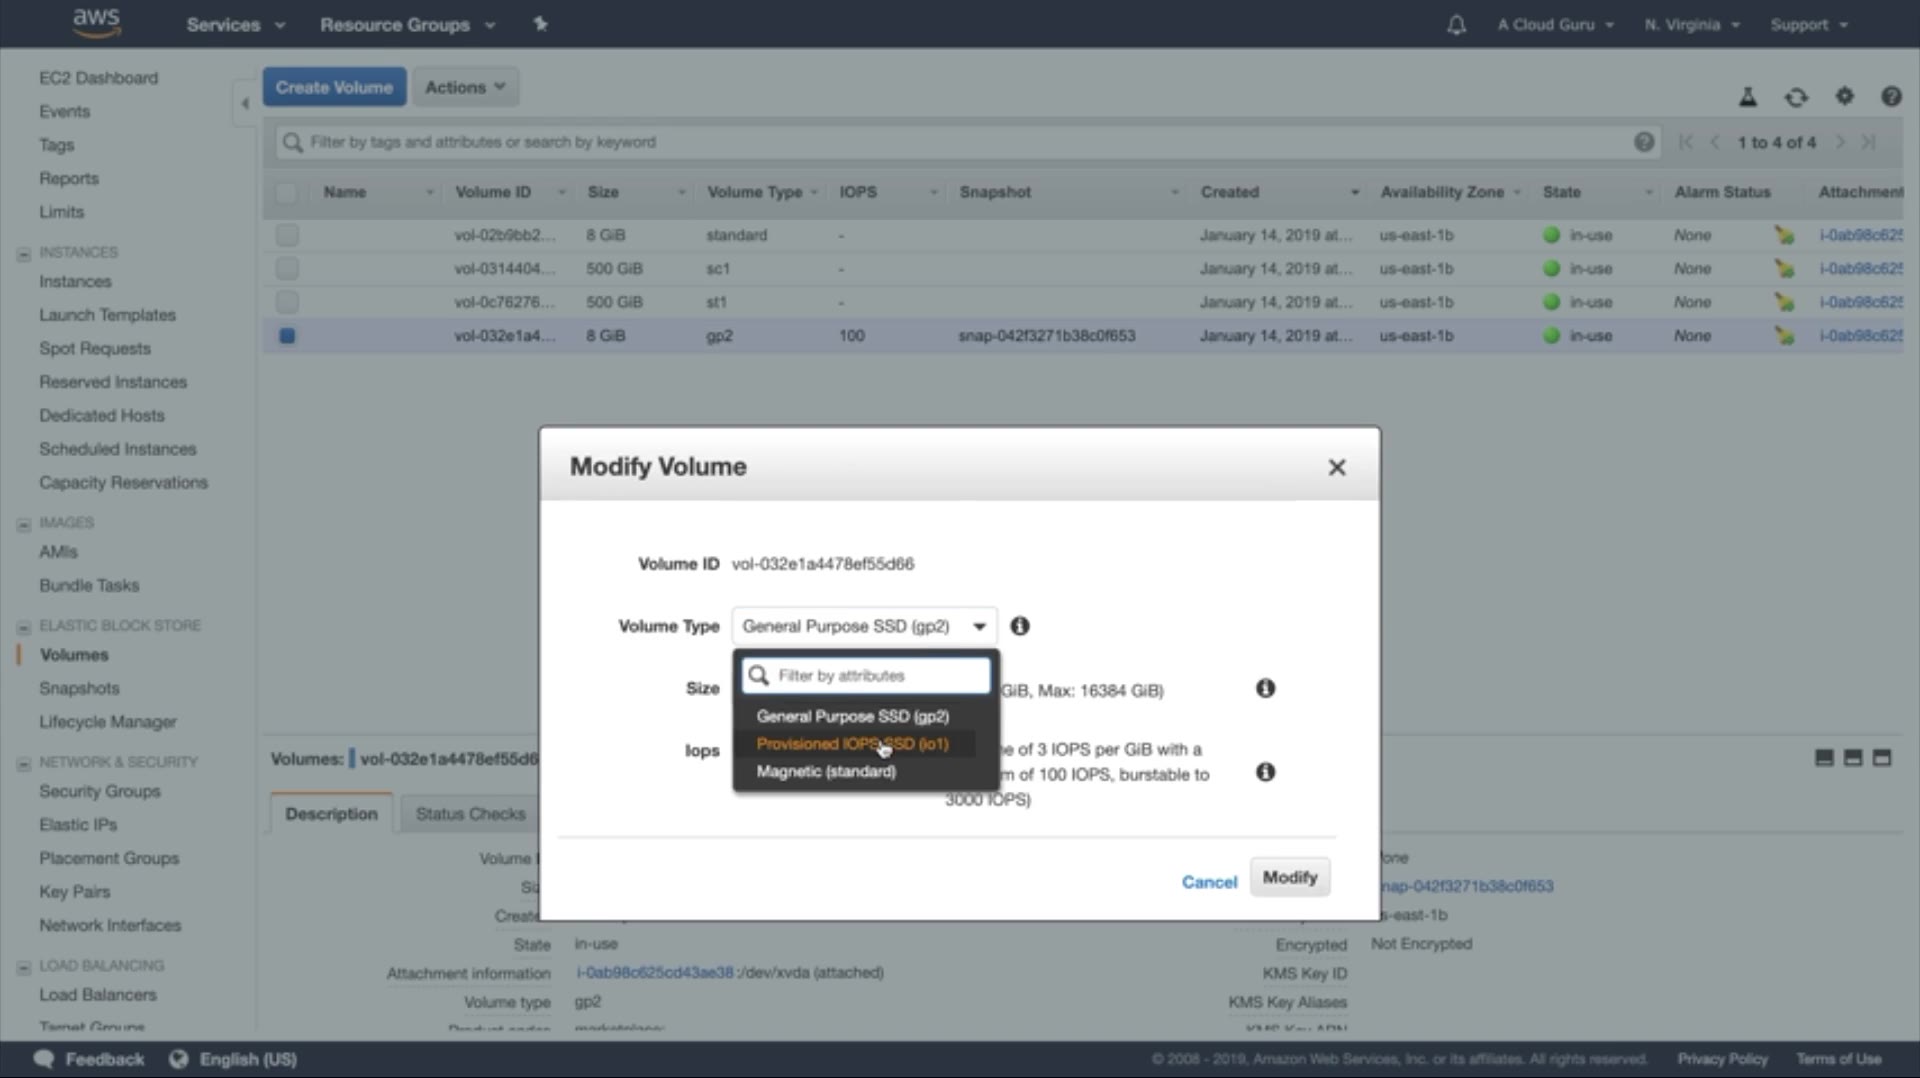Open the A Cloud Guru account menu
Image resolution: width=1920 pixels, height=1078 pixels.
click(x=1555, y=24)
